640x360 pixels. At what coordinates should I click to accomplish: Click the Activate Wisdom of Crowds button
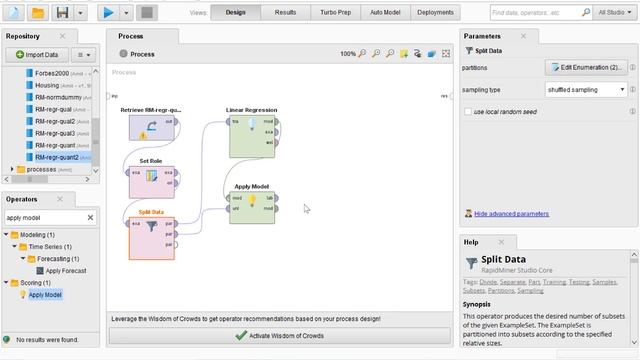(280, 336)
